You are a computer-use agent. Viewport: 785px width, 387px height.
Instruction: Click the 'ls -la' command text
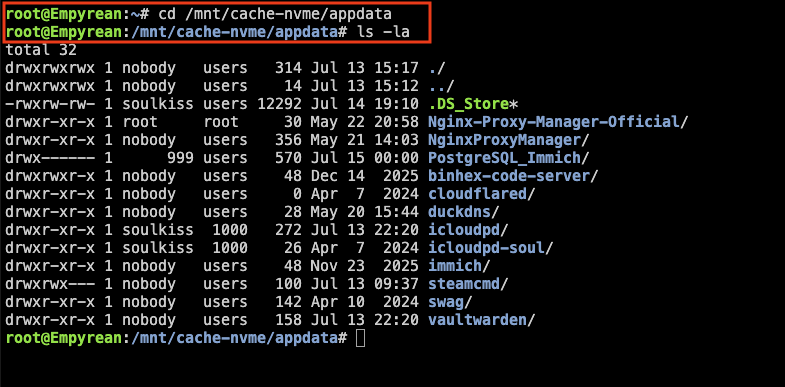(x=383, y=32)
